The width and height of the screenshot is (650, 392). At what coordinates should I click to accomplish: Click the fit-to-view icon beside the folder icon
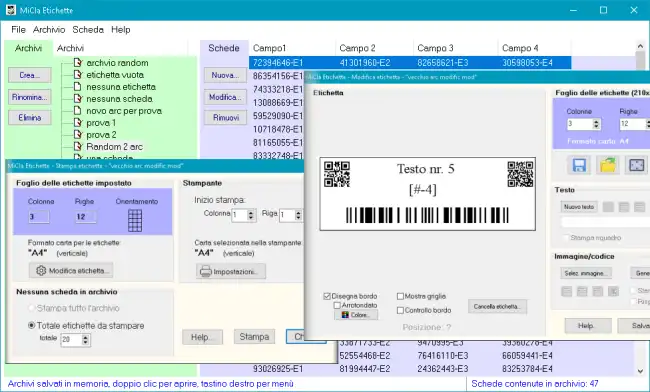[x=636, y=165]
